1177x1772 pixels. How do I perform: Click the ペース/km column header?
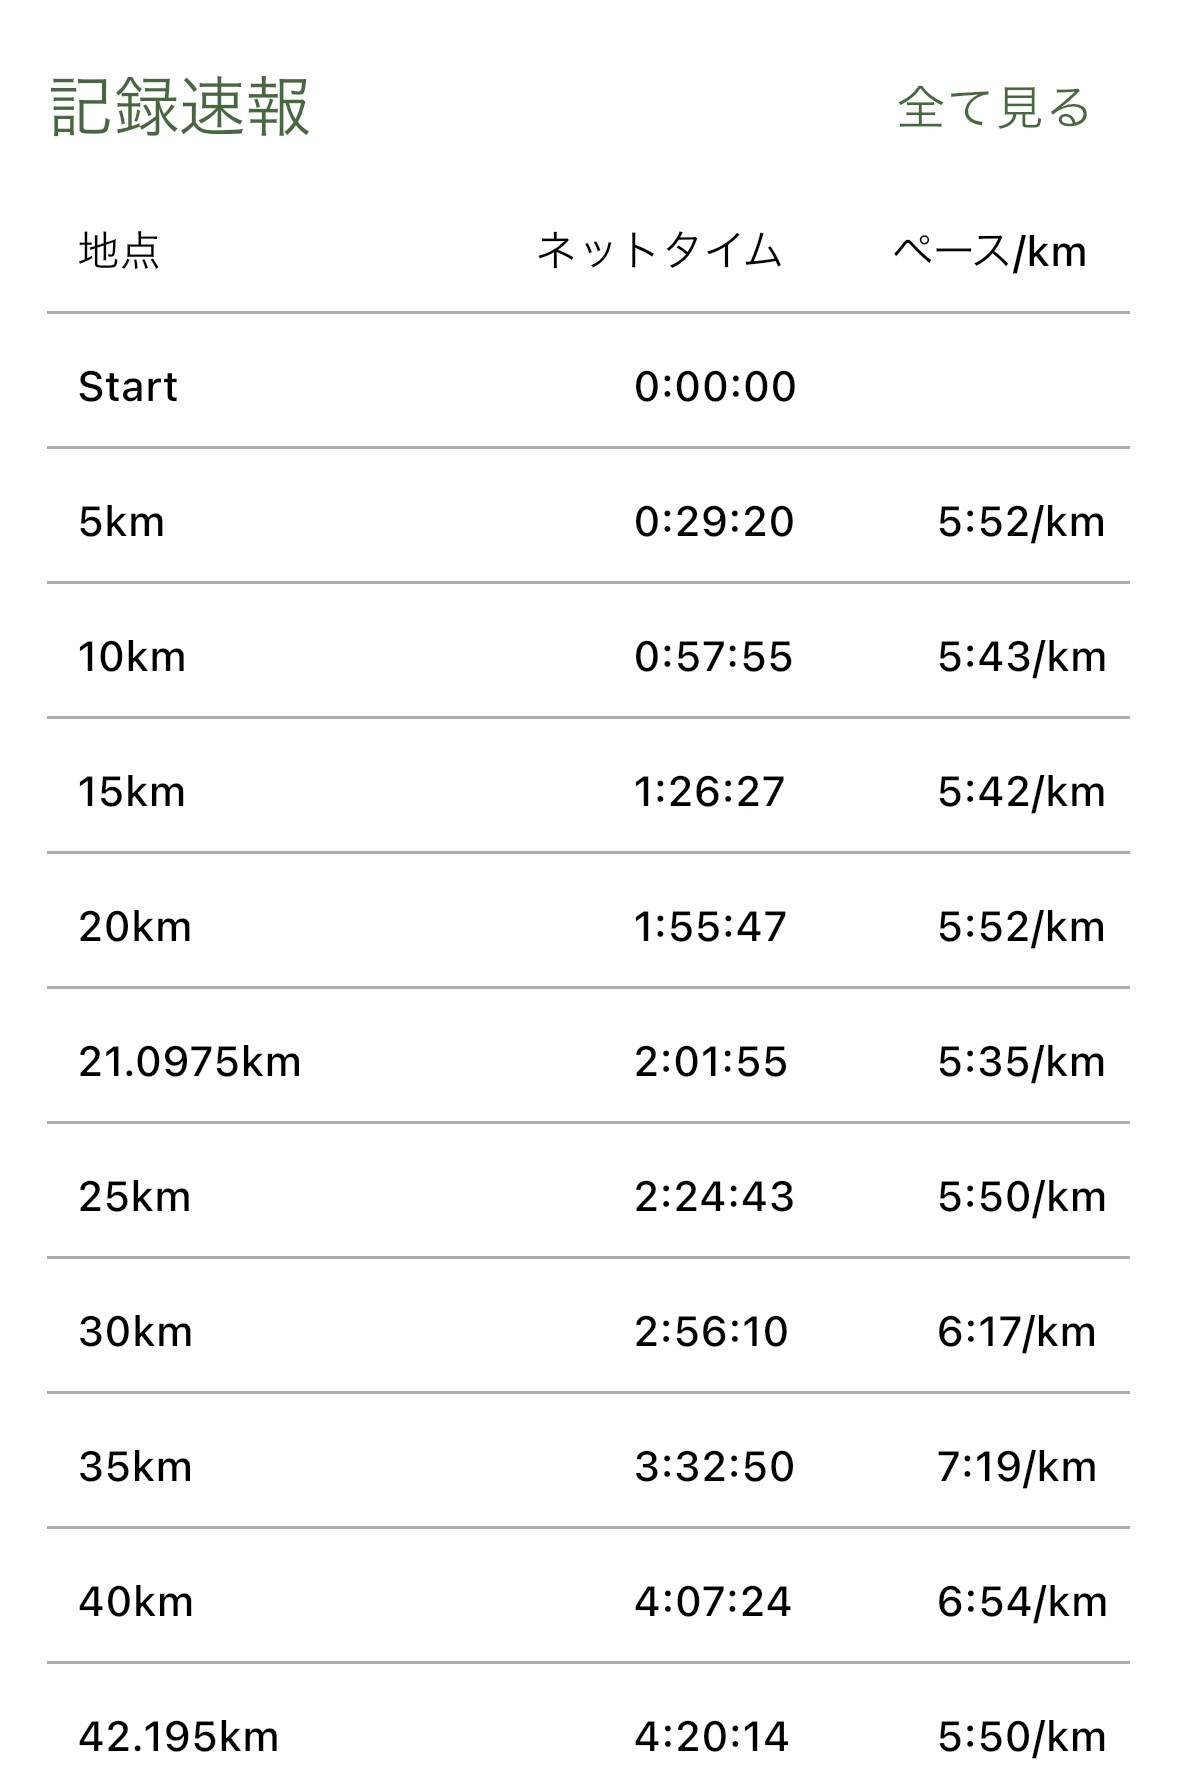[989, 251]
